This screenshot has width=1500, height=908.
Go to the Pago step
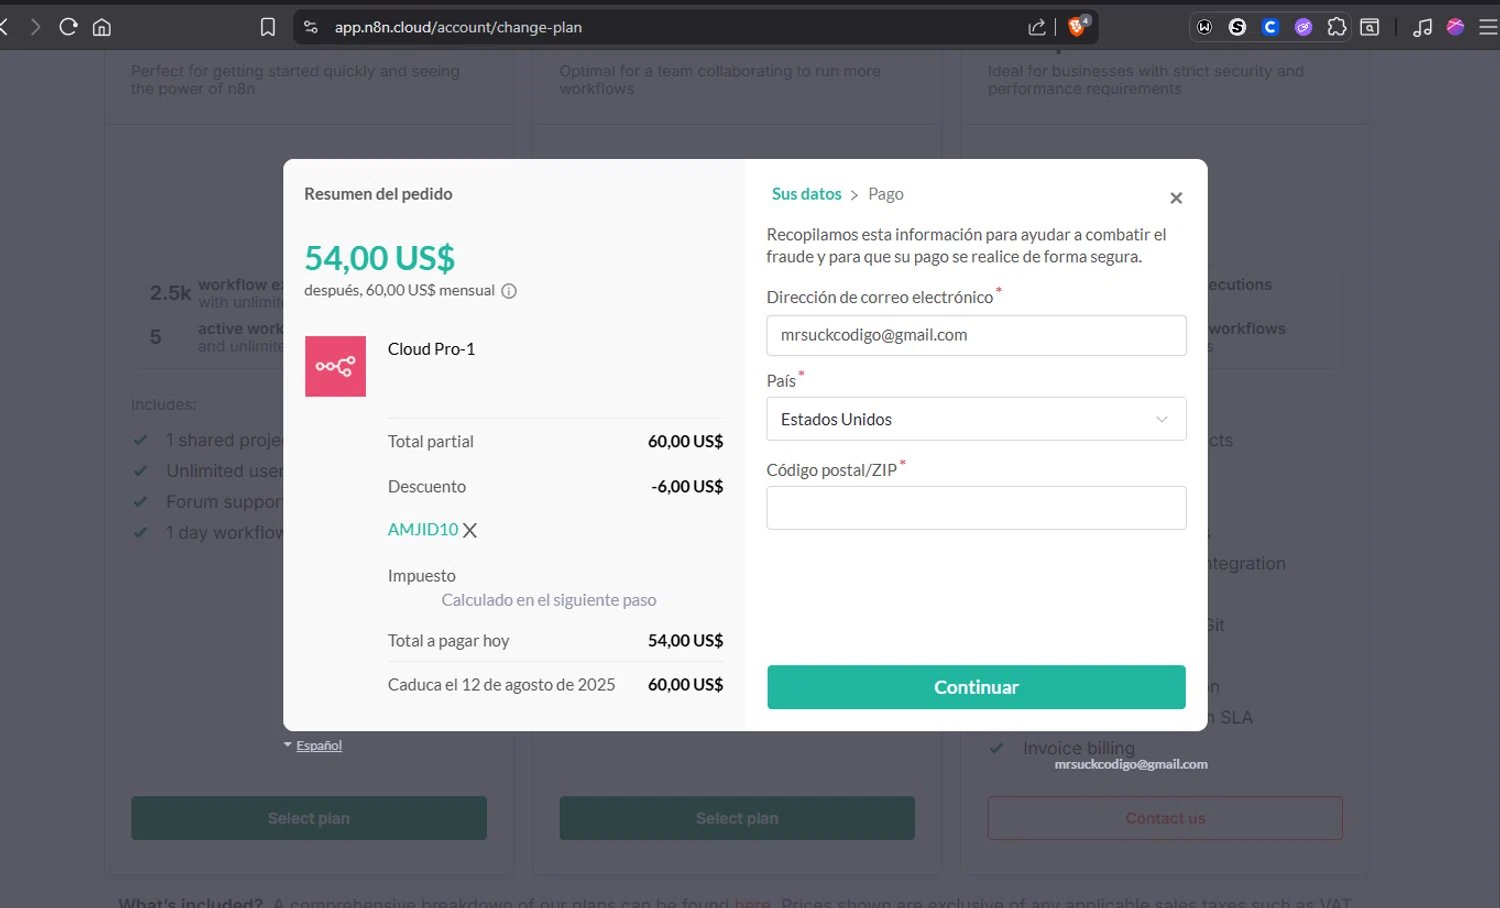coord(886,194)
